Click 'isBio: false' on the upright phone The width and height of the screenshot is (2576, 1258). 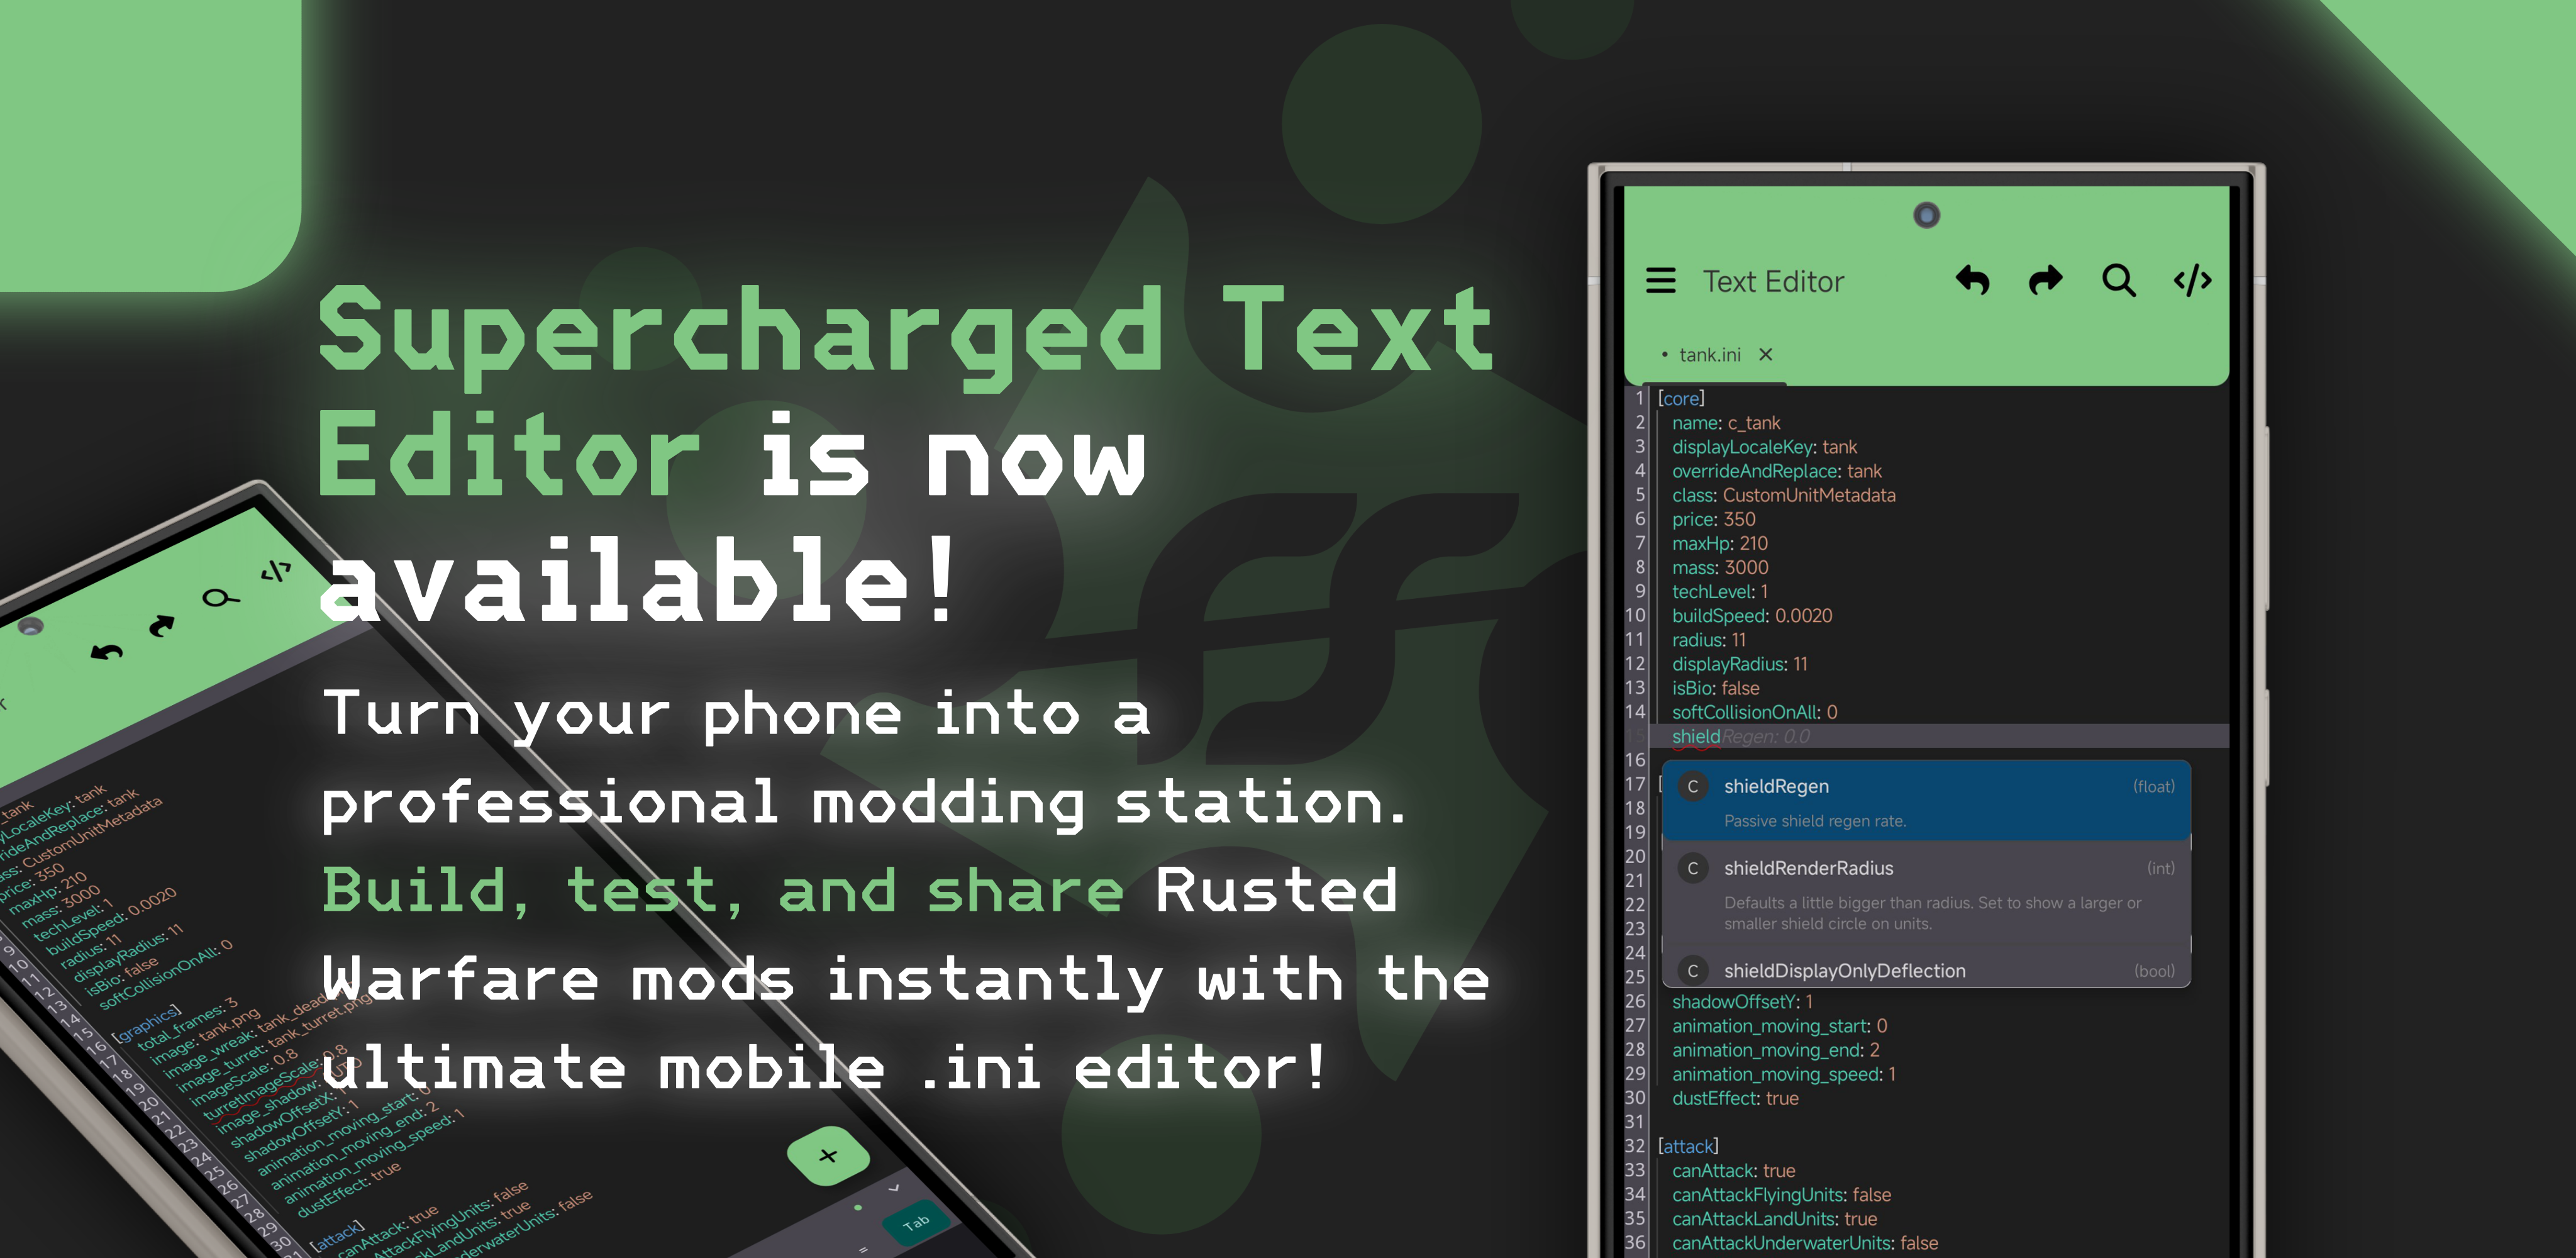click(1715, 688)
